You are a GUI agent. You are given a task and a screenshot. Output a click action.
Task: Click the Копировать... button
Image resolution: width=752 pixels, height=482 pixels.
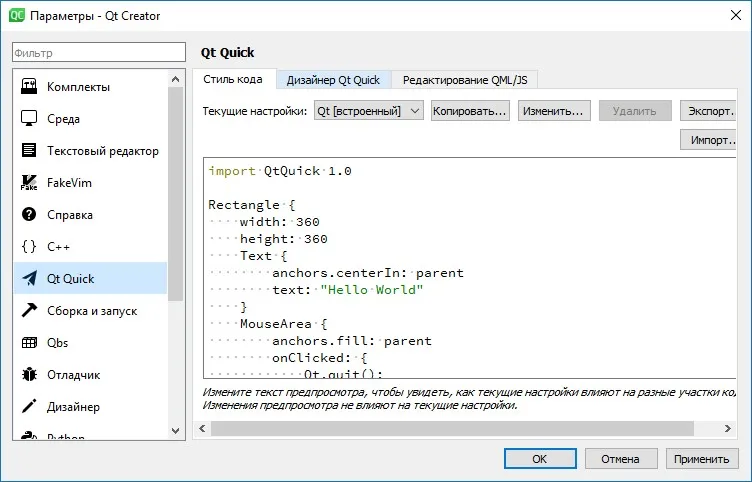coord(470,111)
